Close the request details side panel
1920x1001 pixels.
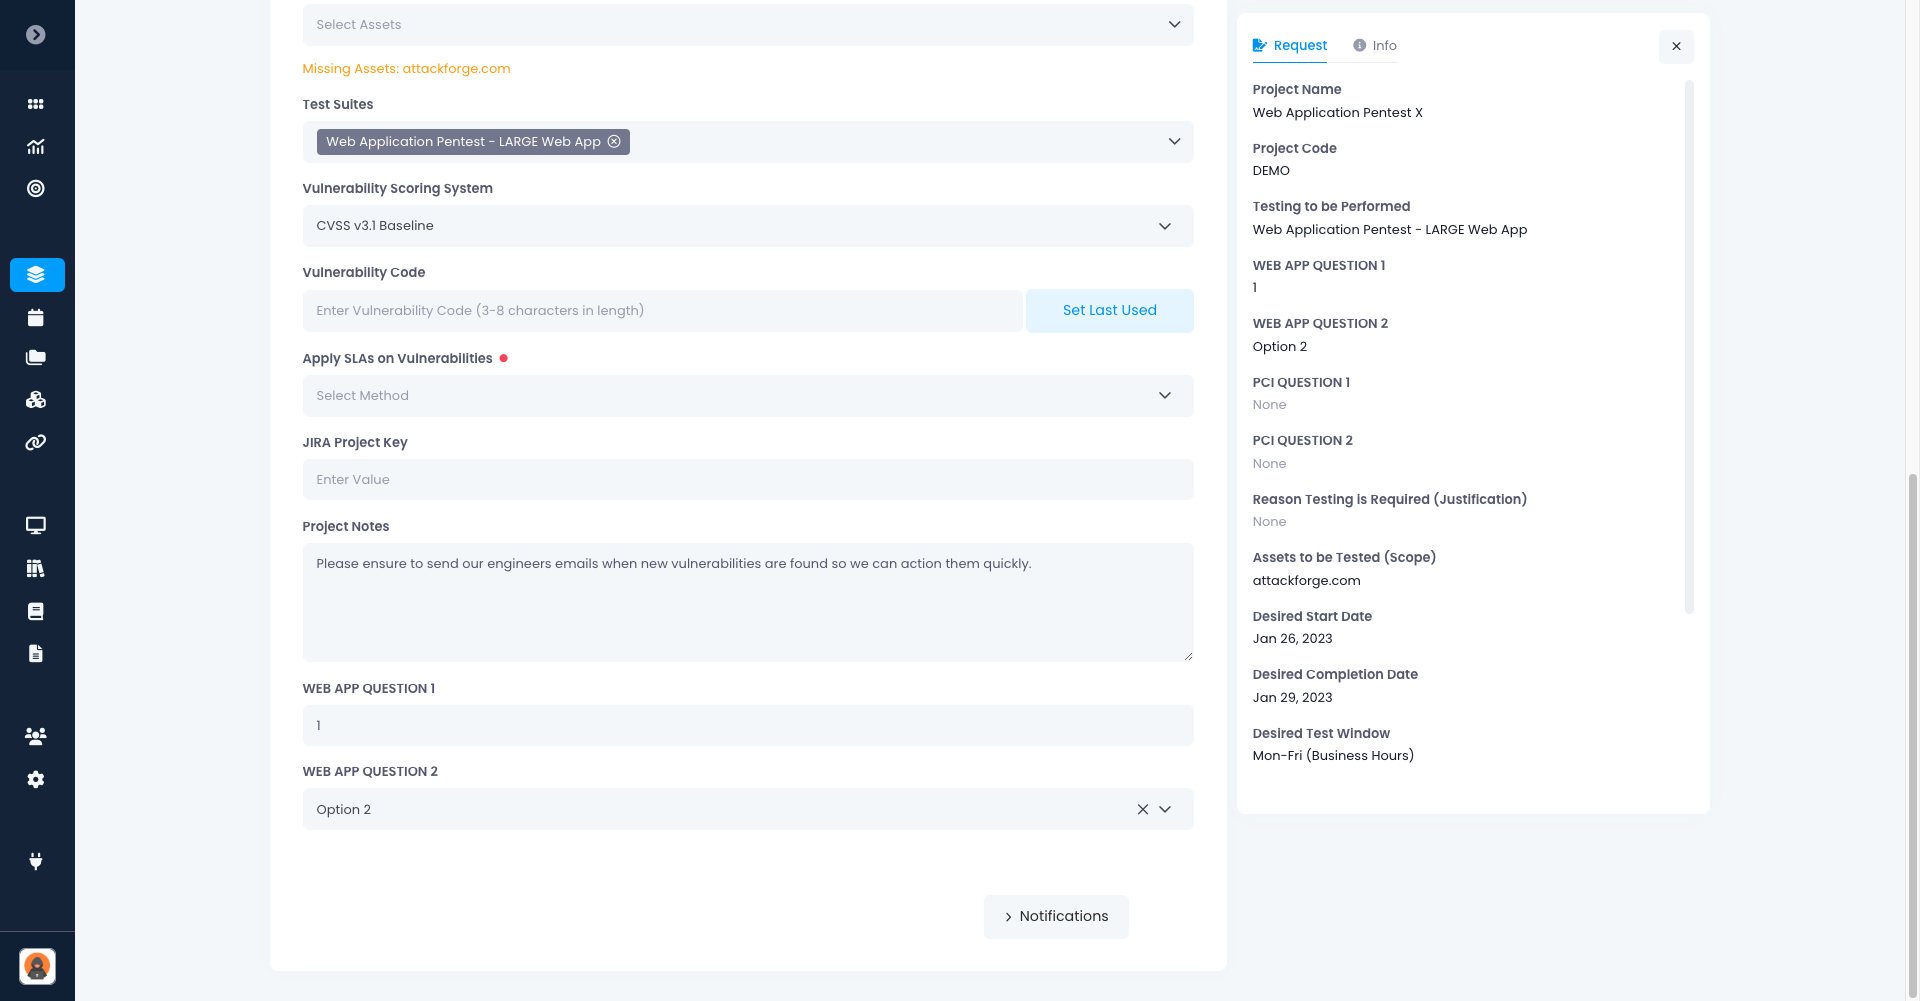[x=1676, y=47]
